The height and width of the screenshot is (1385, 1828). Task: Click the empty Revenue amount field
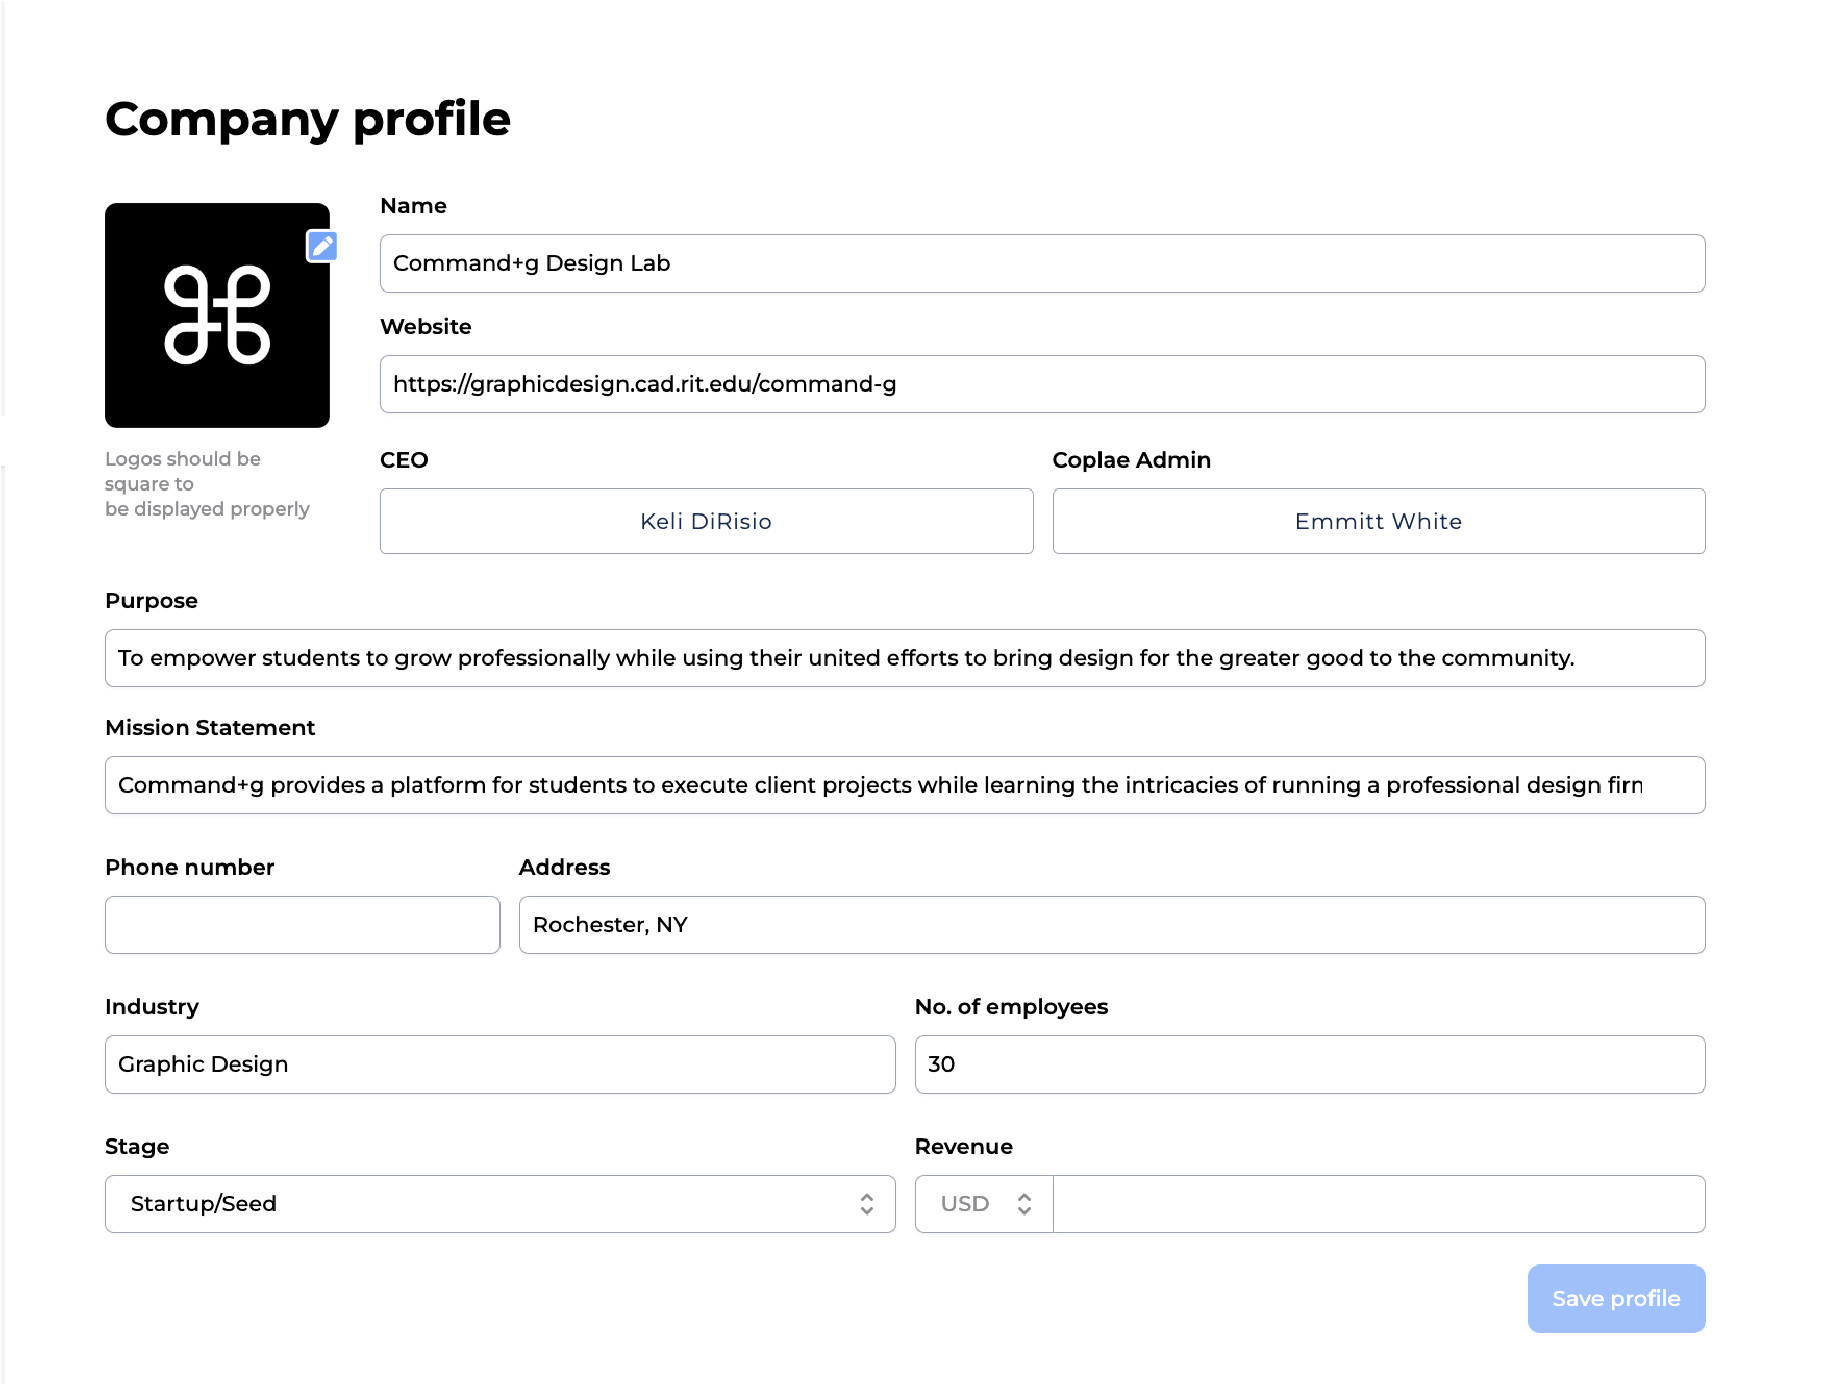pos(1380,1203)
